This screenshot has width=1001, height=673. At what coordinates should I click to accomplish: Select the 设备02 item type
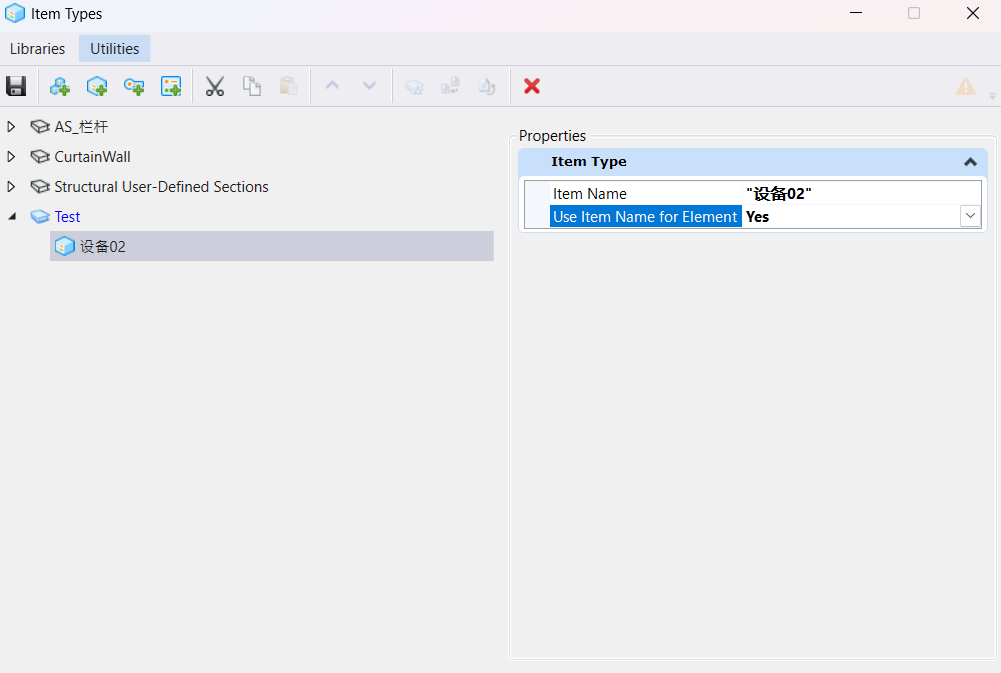click(x=103, y=247)
